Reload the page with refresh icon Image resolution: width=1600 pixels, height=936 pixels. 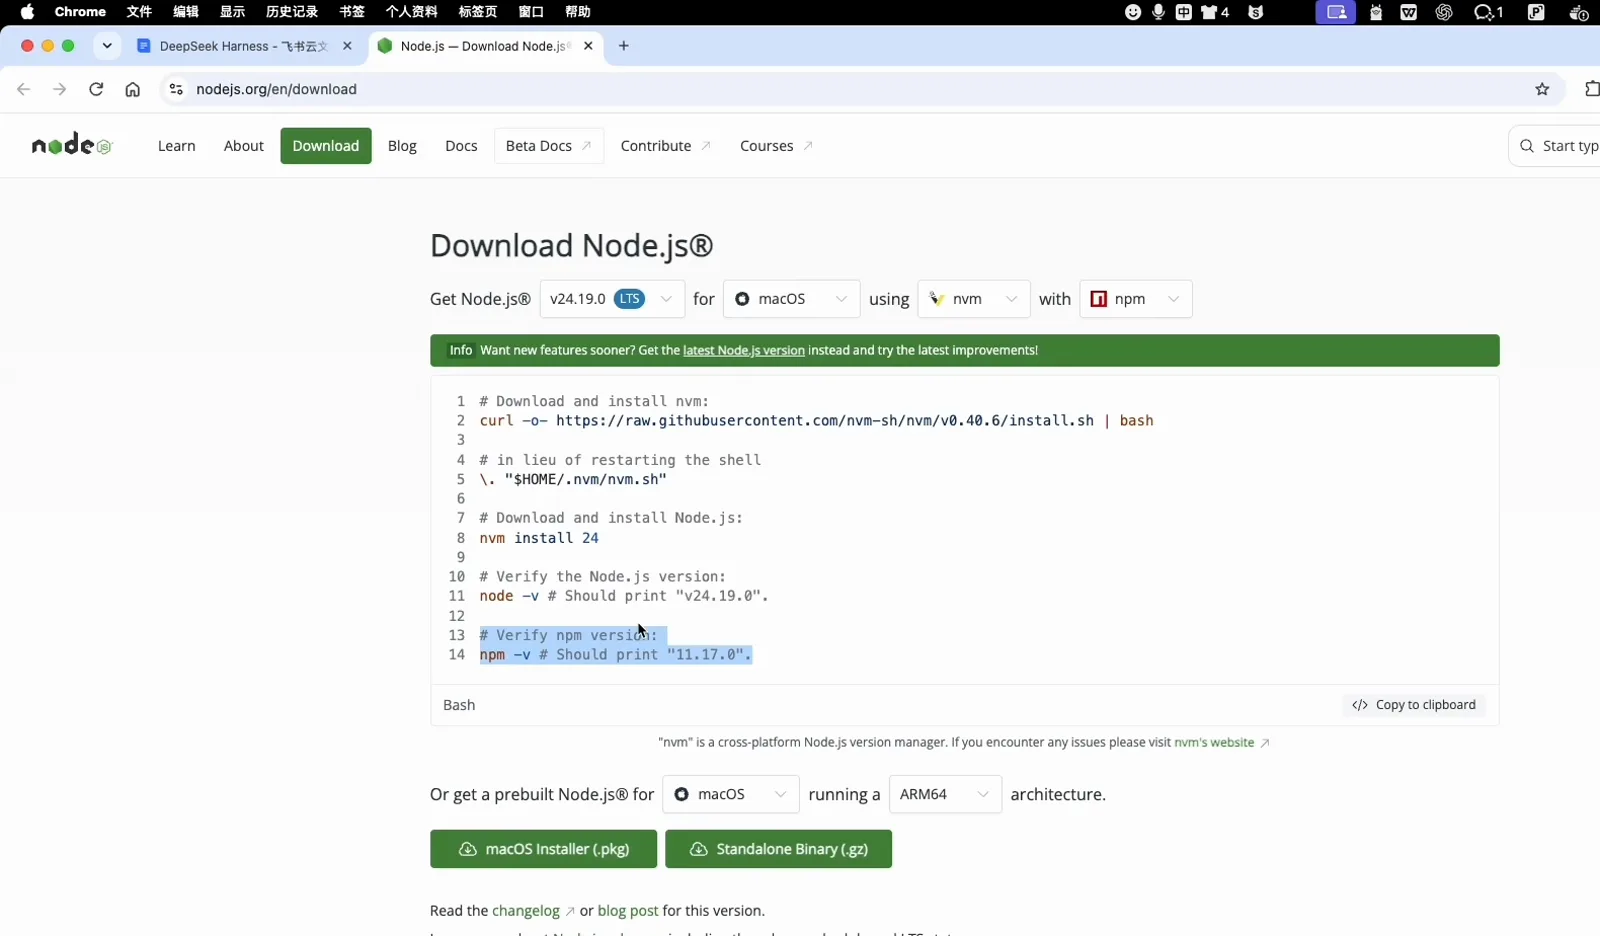(x=96, y=89)
